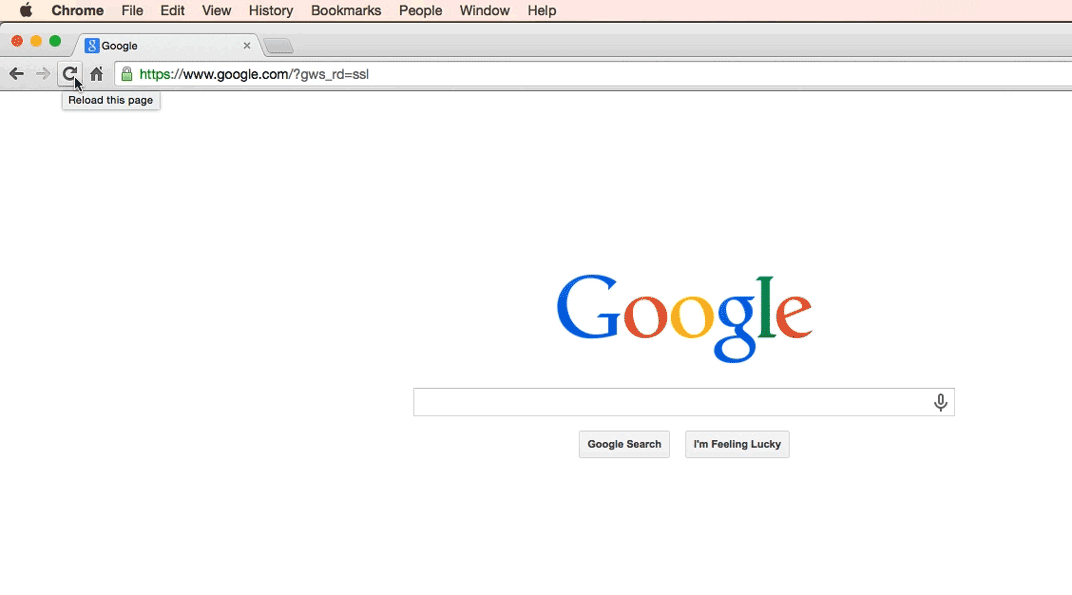Viewport: 1072px width, 595px height.
Task: Click the green fullscreen window button
Action: (55, 41)
